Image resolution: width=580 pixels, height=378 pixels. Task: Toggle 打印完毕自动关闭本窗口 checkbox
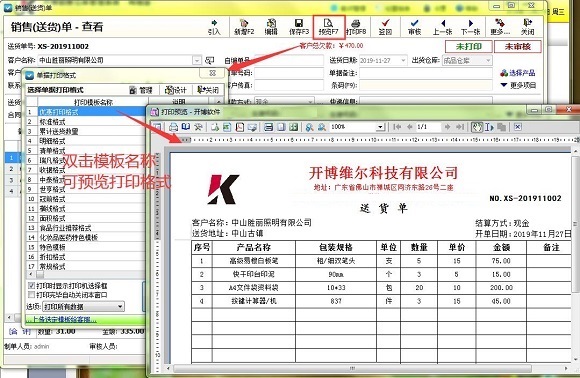point(32,295)
